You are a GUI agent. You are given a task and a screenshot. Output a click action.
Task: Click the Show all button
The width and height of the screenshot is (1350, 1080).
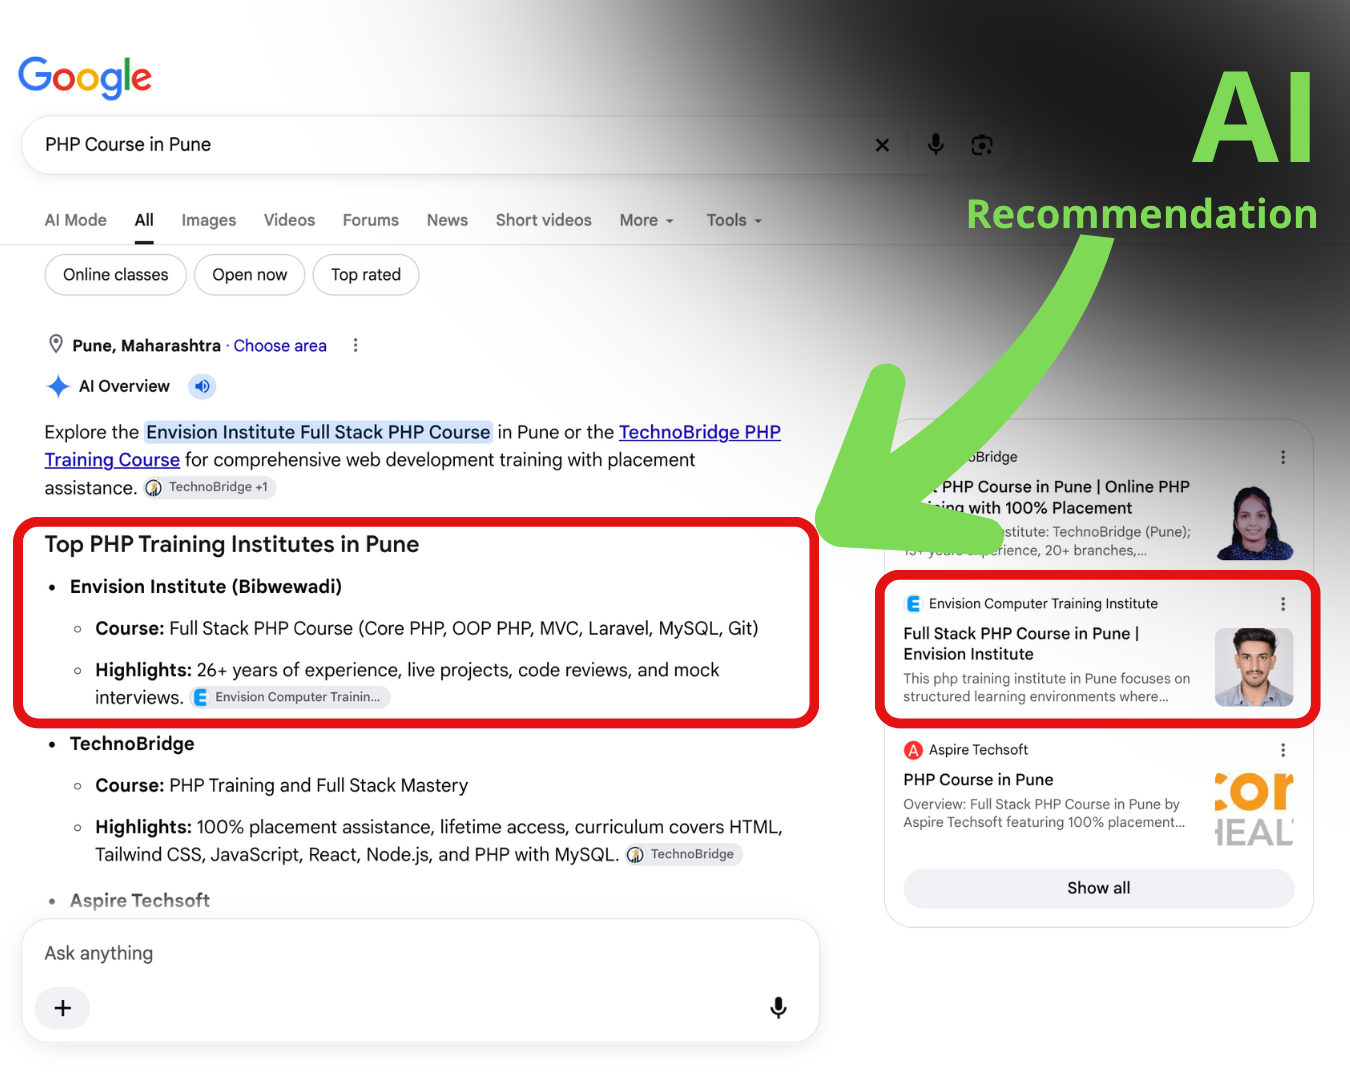[x=1099, y=888]
